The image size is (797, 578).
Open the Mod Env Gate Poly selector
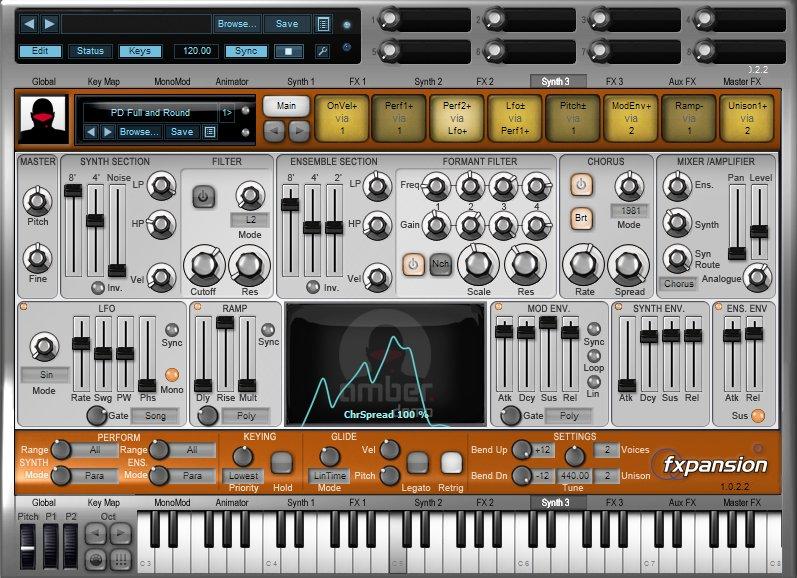[568, 416]
